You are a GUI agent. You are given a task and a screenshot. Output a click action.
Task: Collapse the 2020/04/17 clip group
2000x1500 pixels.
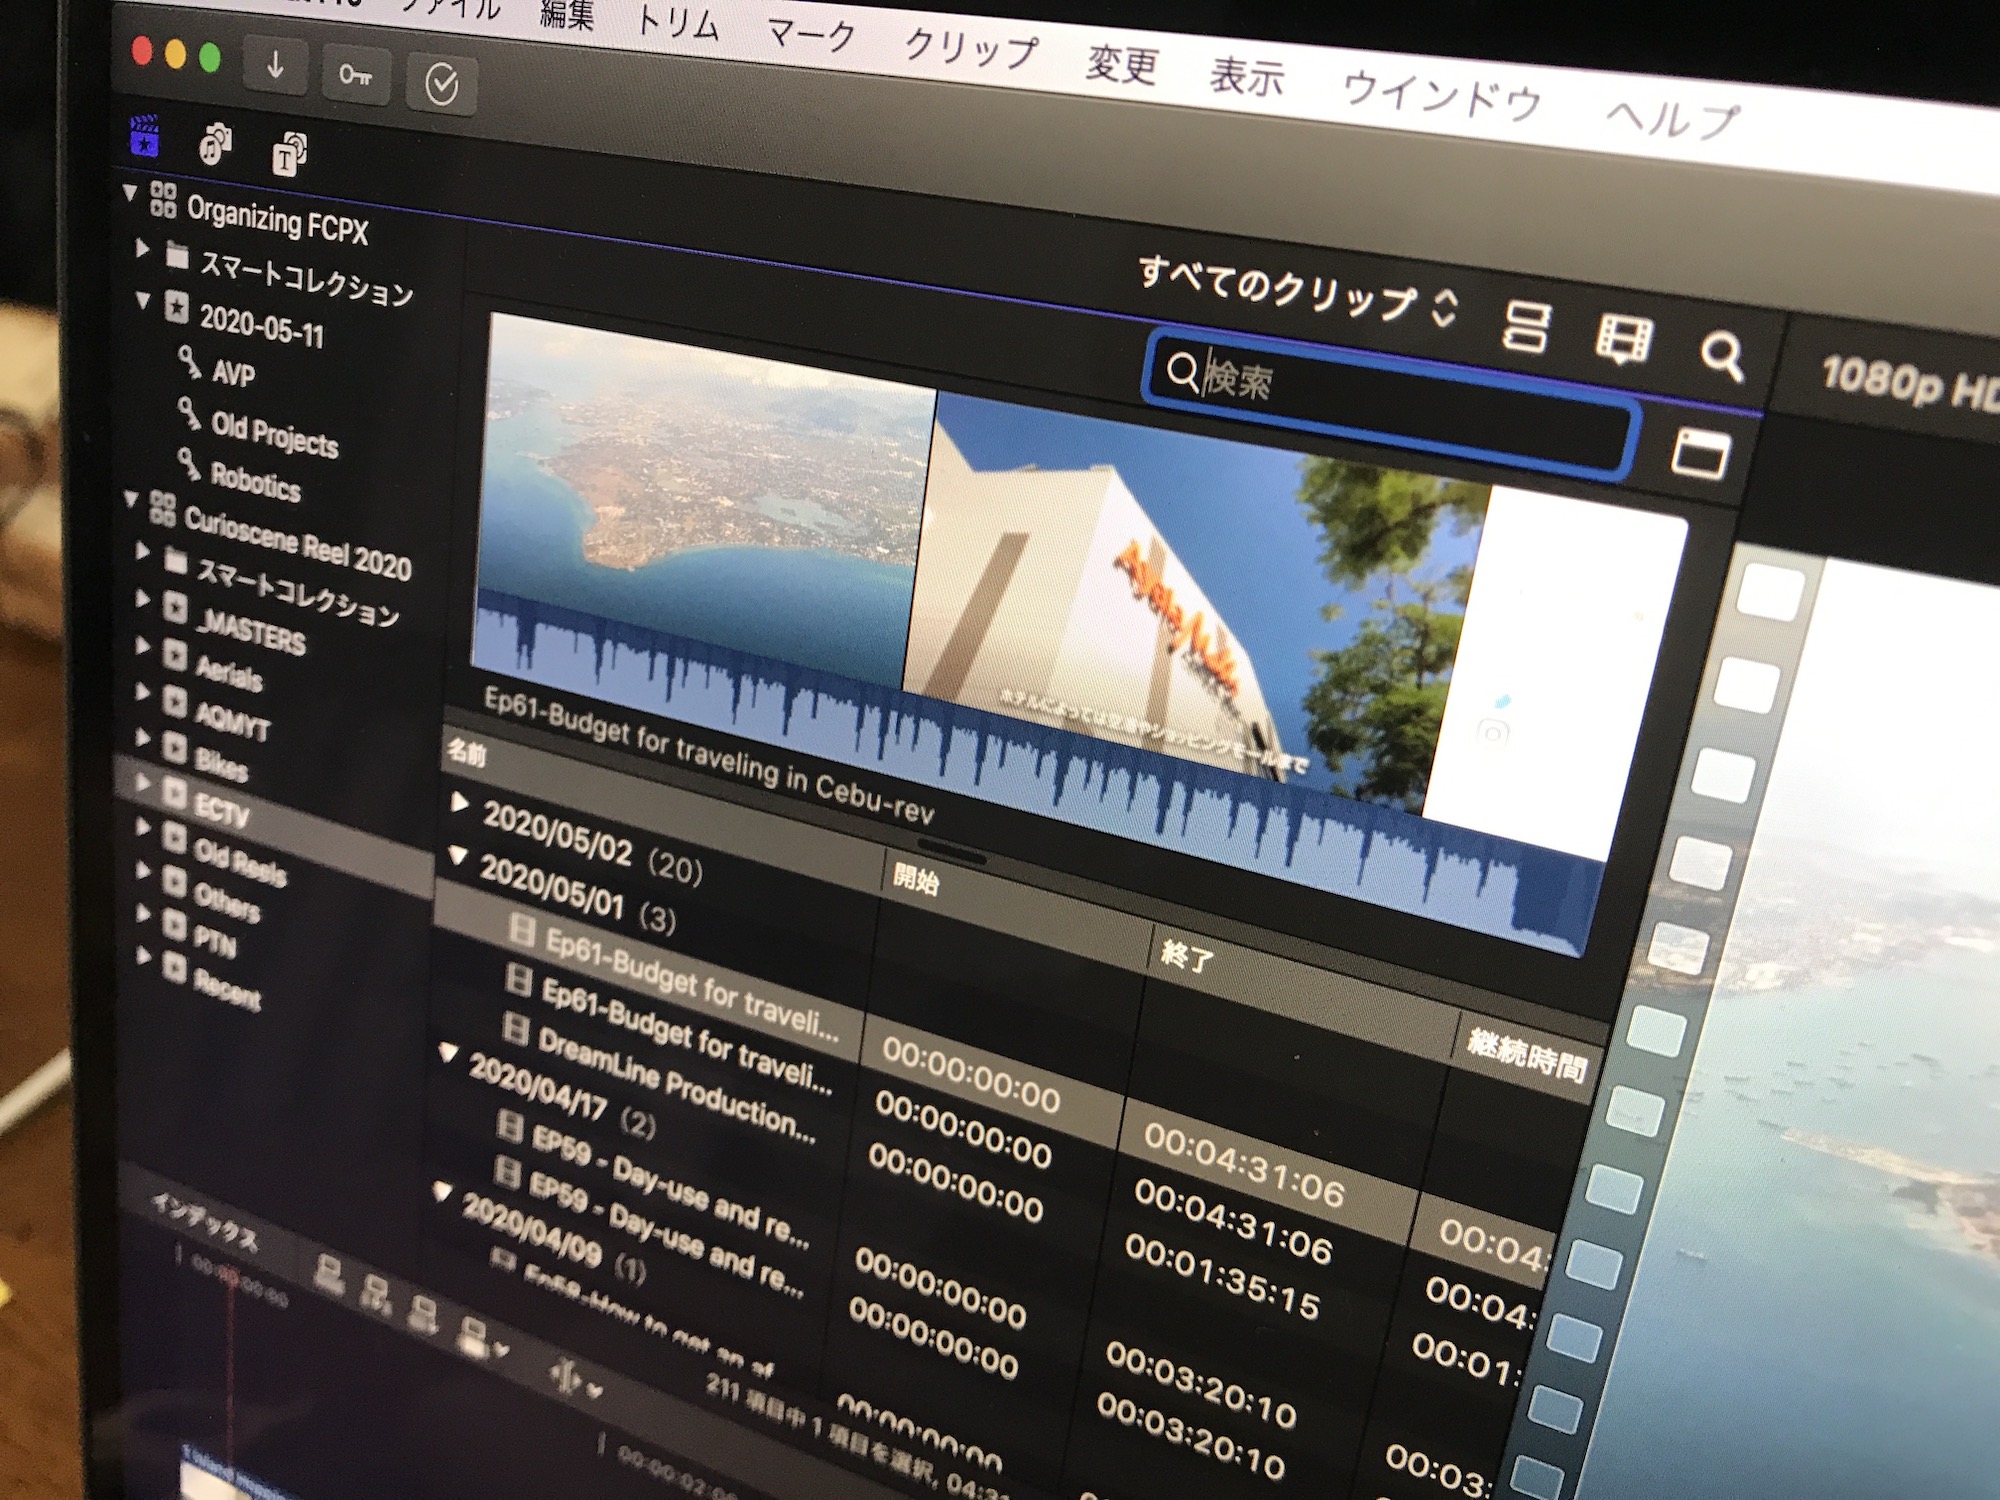[x=449, y=1053]
